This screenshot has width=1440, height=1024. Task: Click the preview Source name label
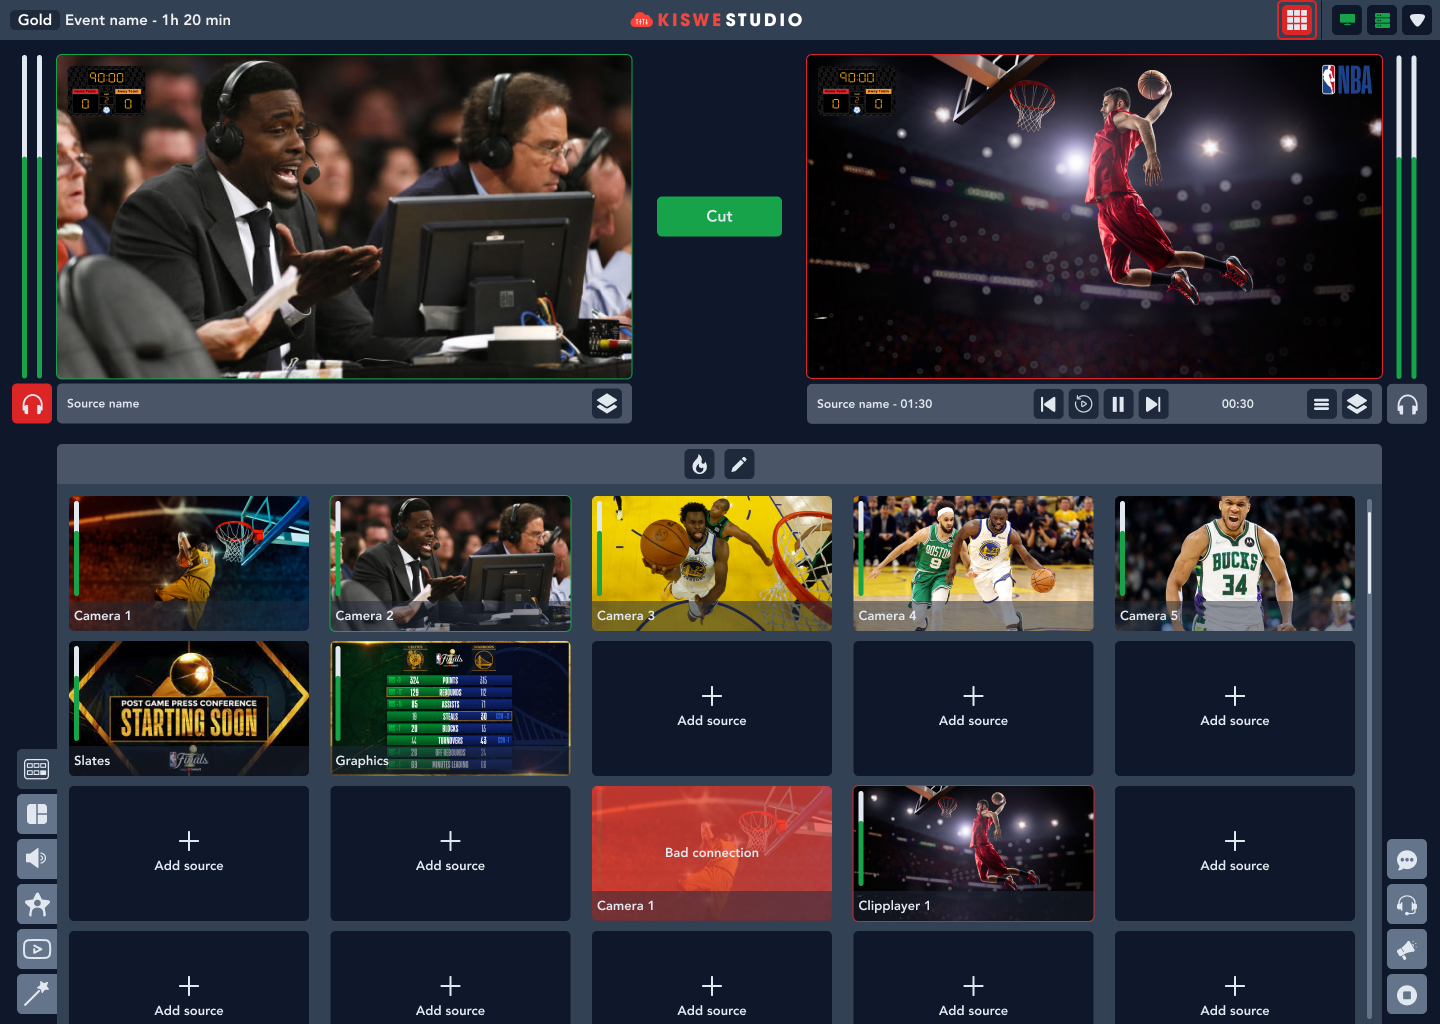103,404
